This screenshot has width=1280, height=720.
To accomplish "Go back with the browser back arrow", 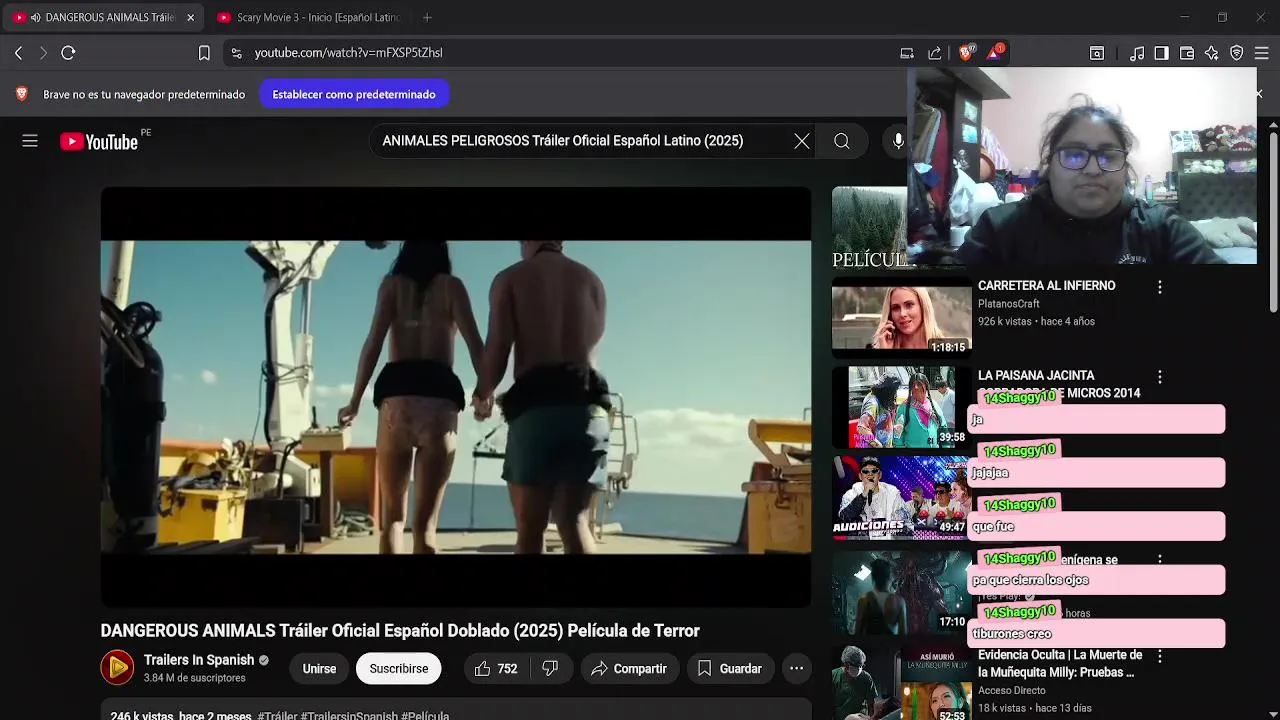I will click(x=18, y=53).
